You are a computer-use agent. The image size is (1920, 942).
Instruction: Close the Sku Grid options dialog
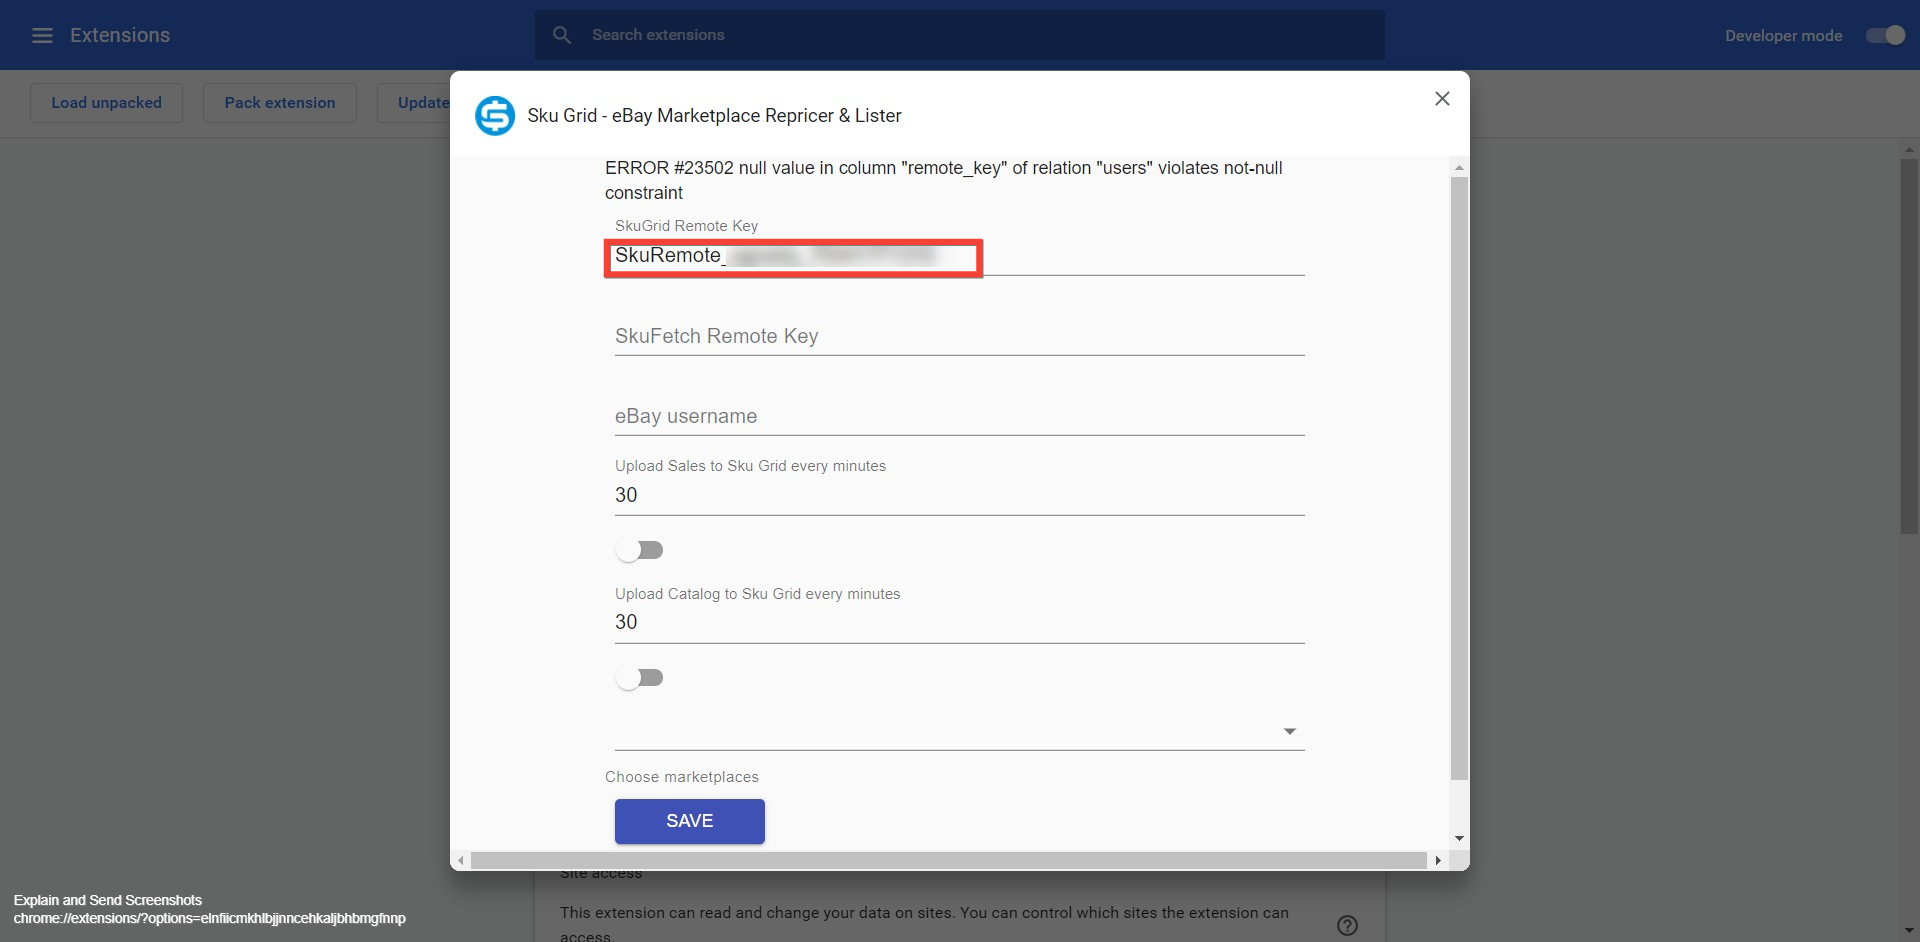tap(1442, 99)
